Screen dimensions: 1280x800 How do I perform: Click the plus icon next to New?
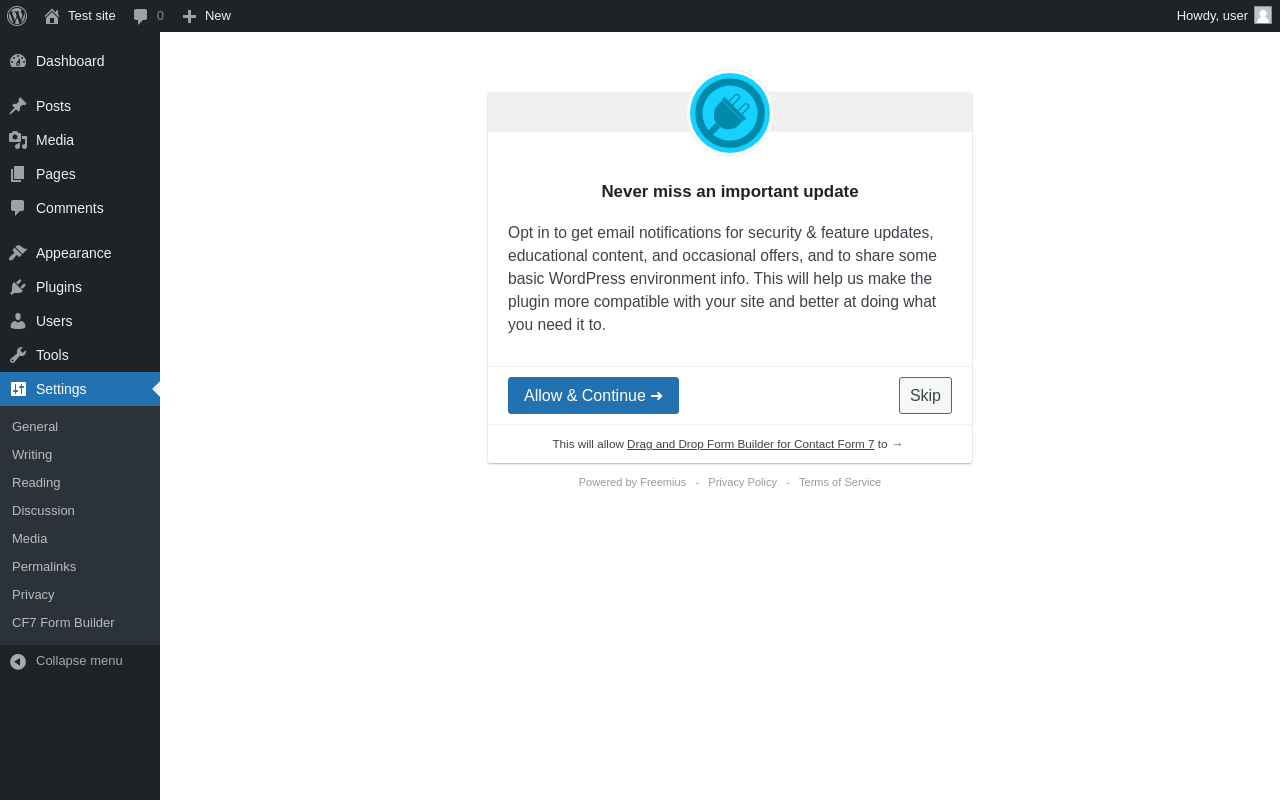[190, 16]
